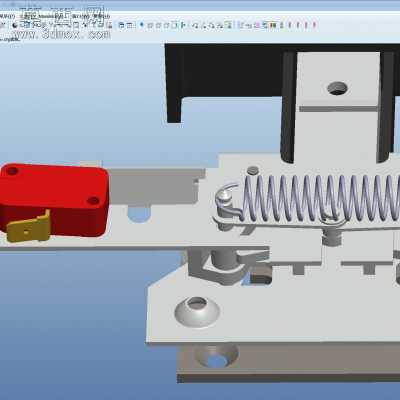The image size is (400, 400).
Task: Toggle the last of four box-shaped display icons
Action: click(174, 25)
